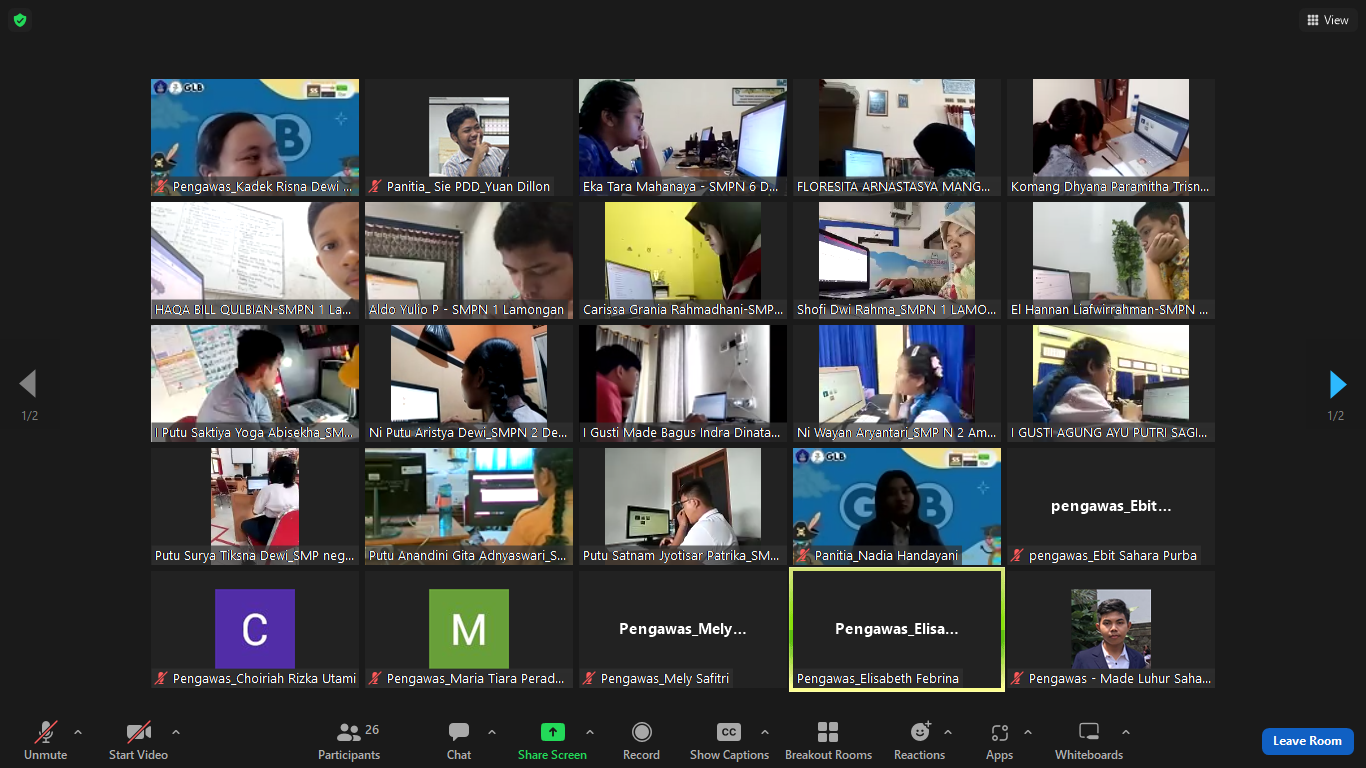This screenshot has height=768, width=1366.
Task: Click the green encryption shield icon
Action: [20, 20]
